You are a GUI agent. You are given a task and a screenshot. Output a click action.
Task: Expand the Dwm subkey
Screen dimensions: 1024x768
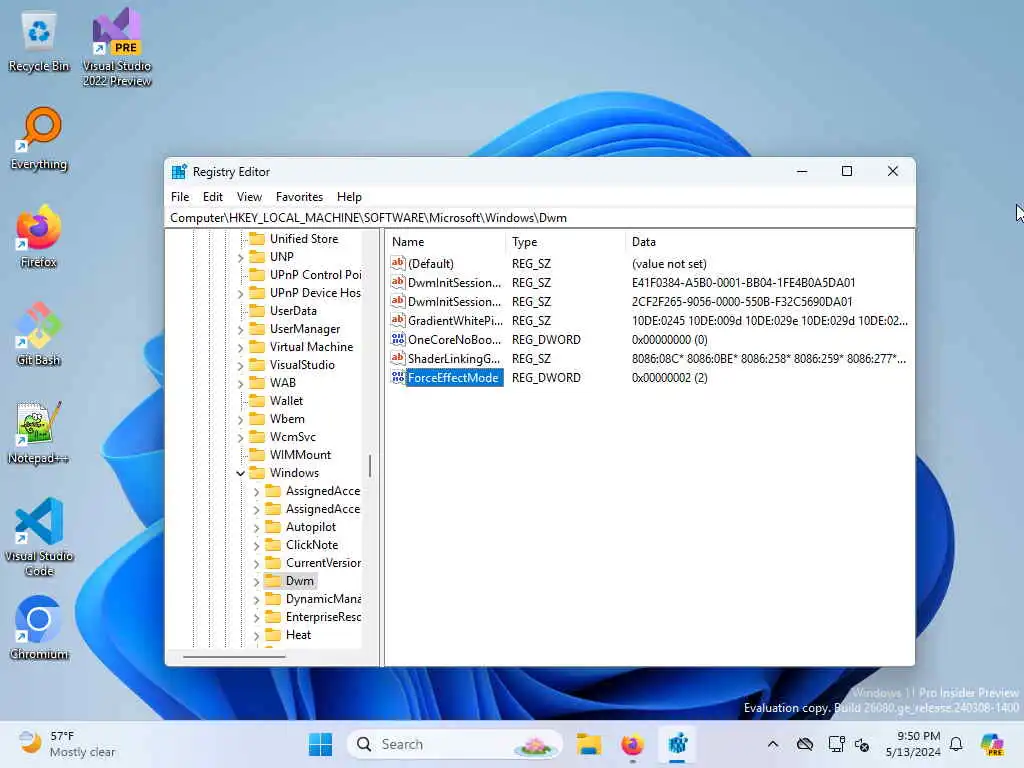point(256,581)
